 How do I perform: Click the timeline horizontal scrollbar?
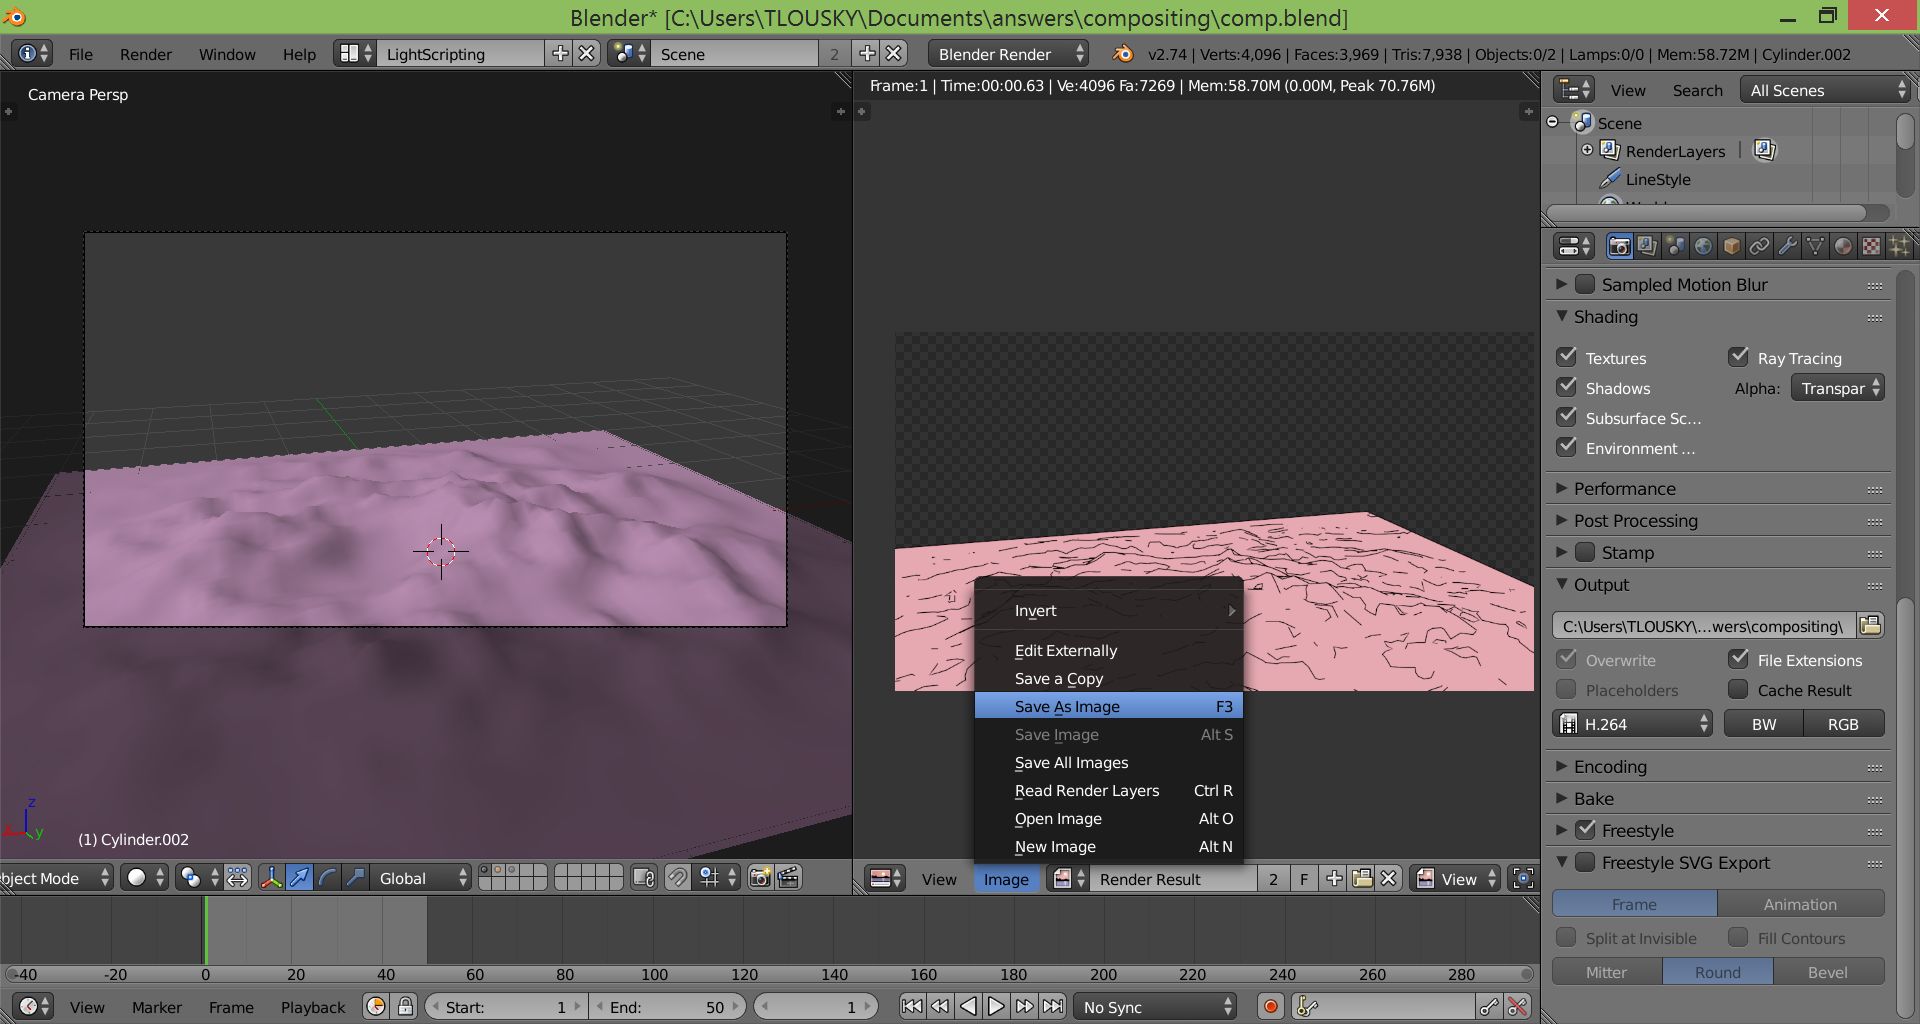coord(768,974)
